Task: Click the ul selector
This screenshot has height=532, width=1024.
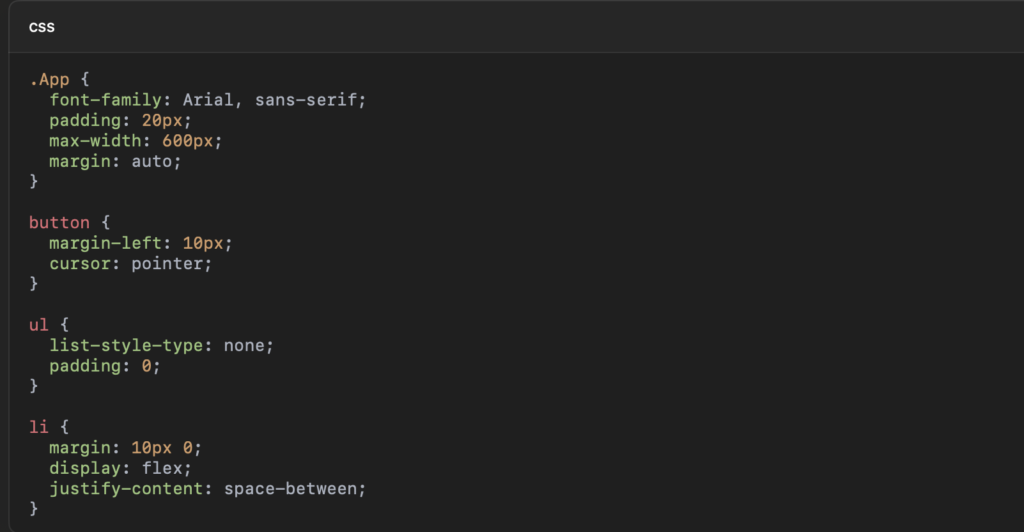Action: click(39, 324)
